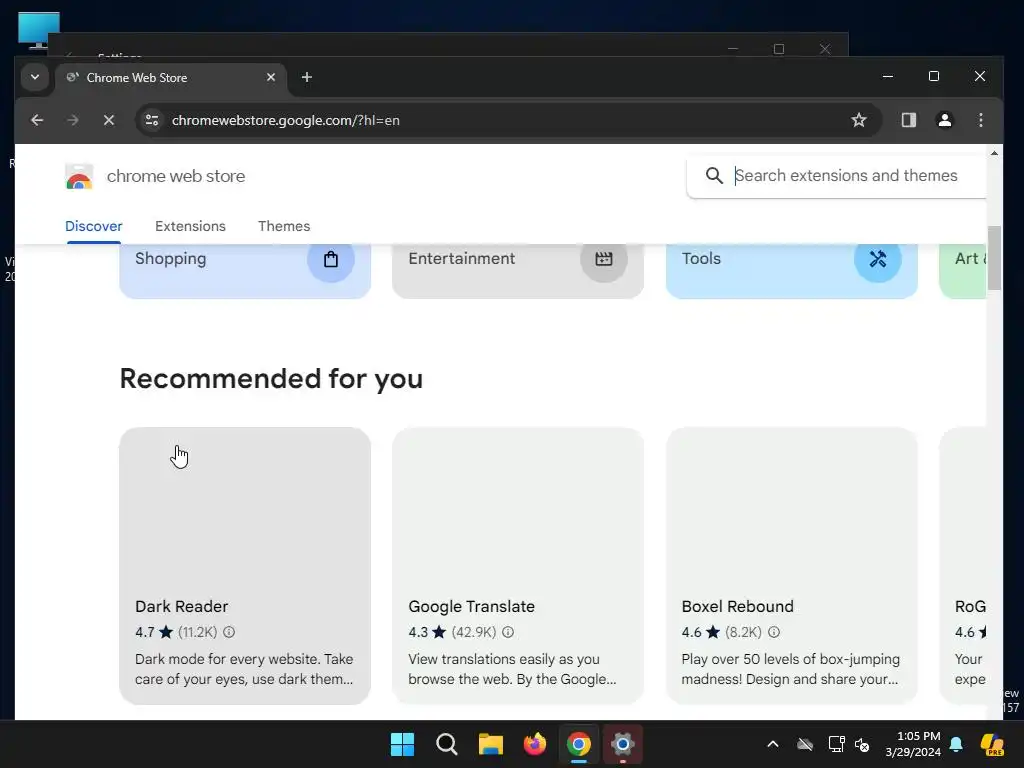The width and height of the screenshot is (1024, 768).
Task: Click the Boxel Rebound title text
Action: click(x=737, y=607)
